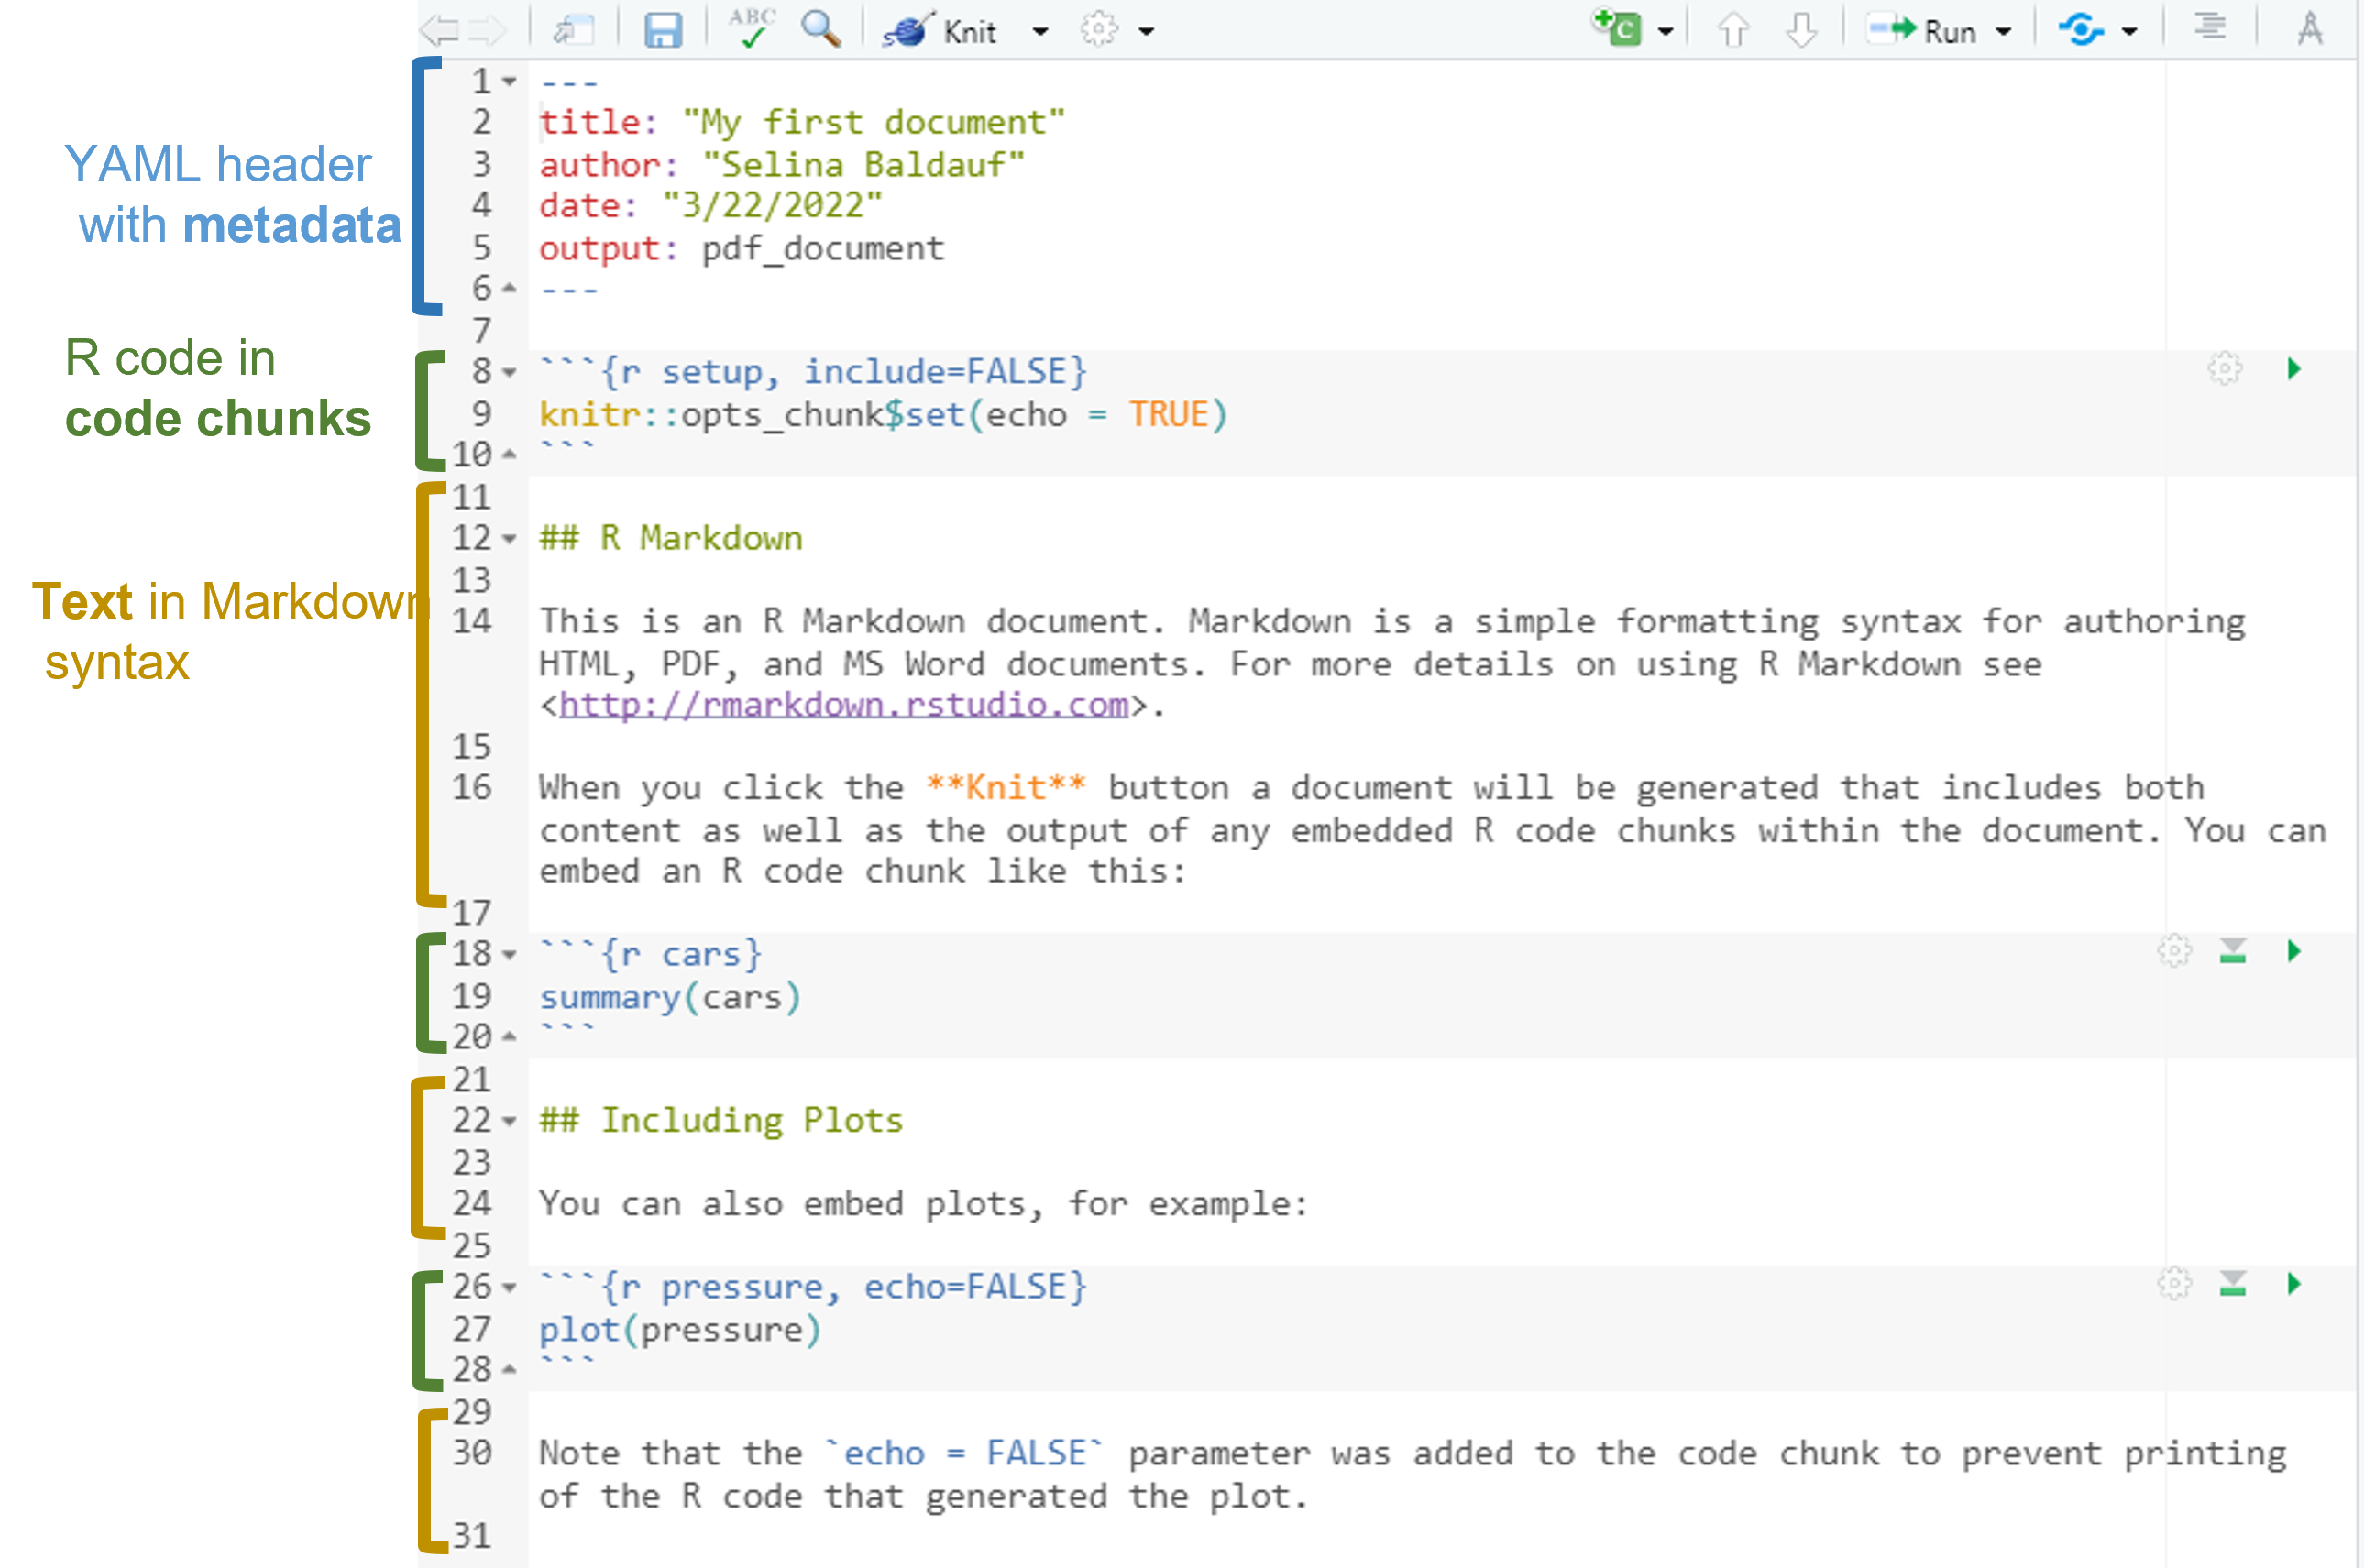
Task: Collapse the Including Plots section at line 22
Action: point(510,1122)
